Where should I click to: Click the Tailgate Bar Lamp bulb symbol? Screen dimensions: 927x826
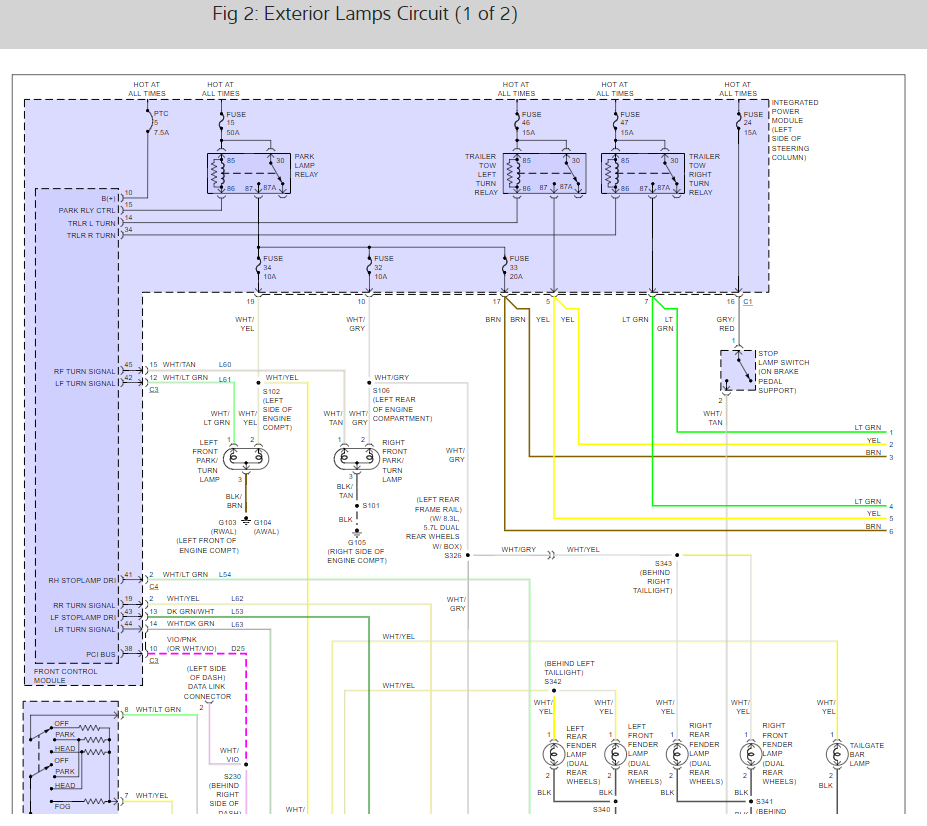coord(837,754)
